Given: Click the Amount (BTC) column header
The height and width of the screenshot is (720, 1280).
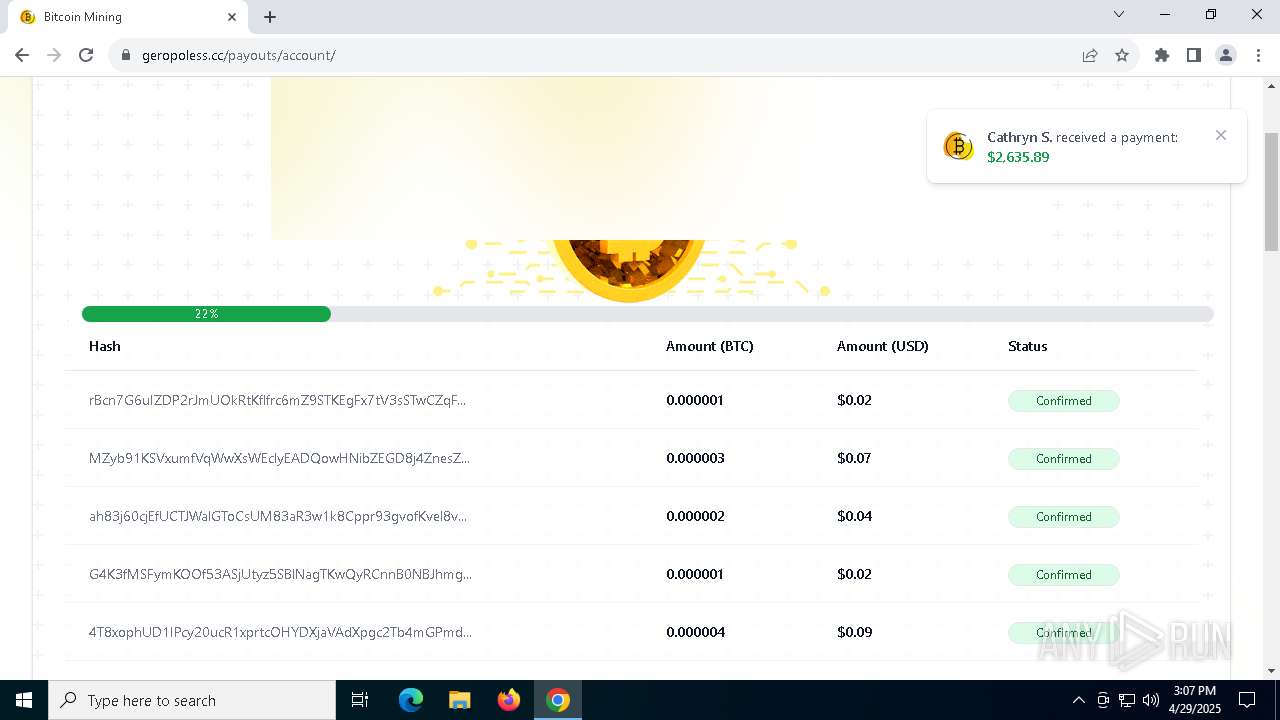Looking at the screenshot, I should [710, 346].
